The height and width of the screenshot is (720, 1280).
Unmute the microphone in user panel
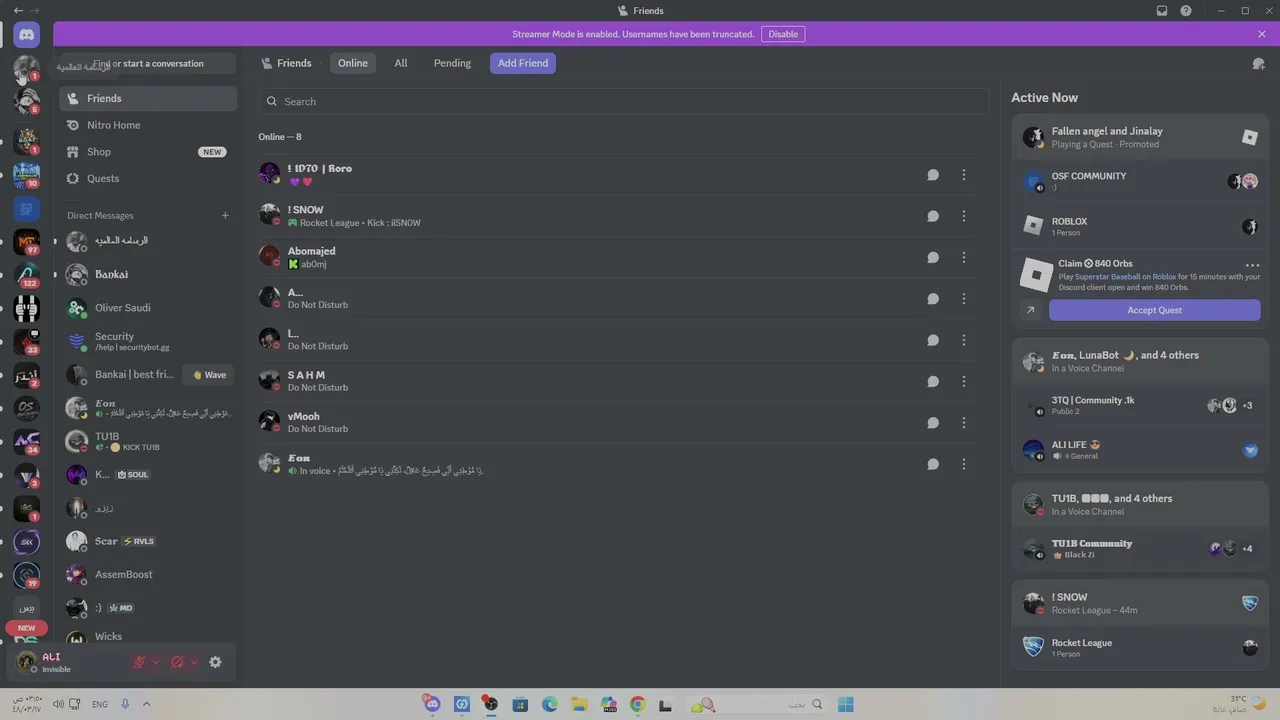coord(140,662)
